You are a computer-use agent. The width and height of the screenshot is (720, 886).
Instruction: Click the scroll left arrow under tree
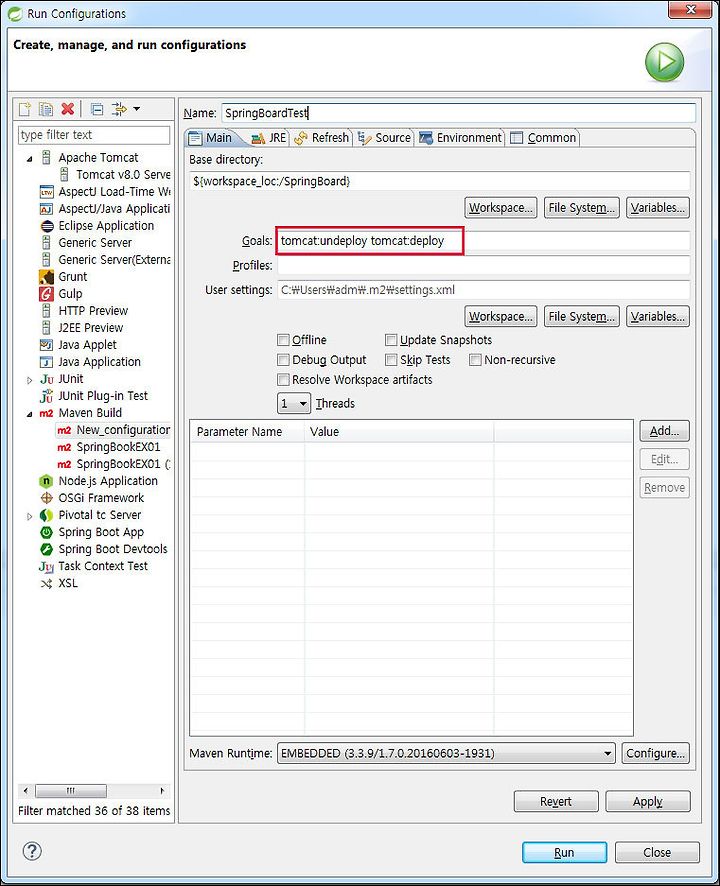click(25, 791)
